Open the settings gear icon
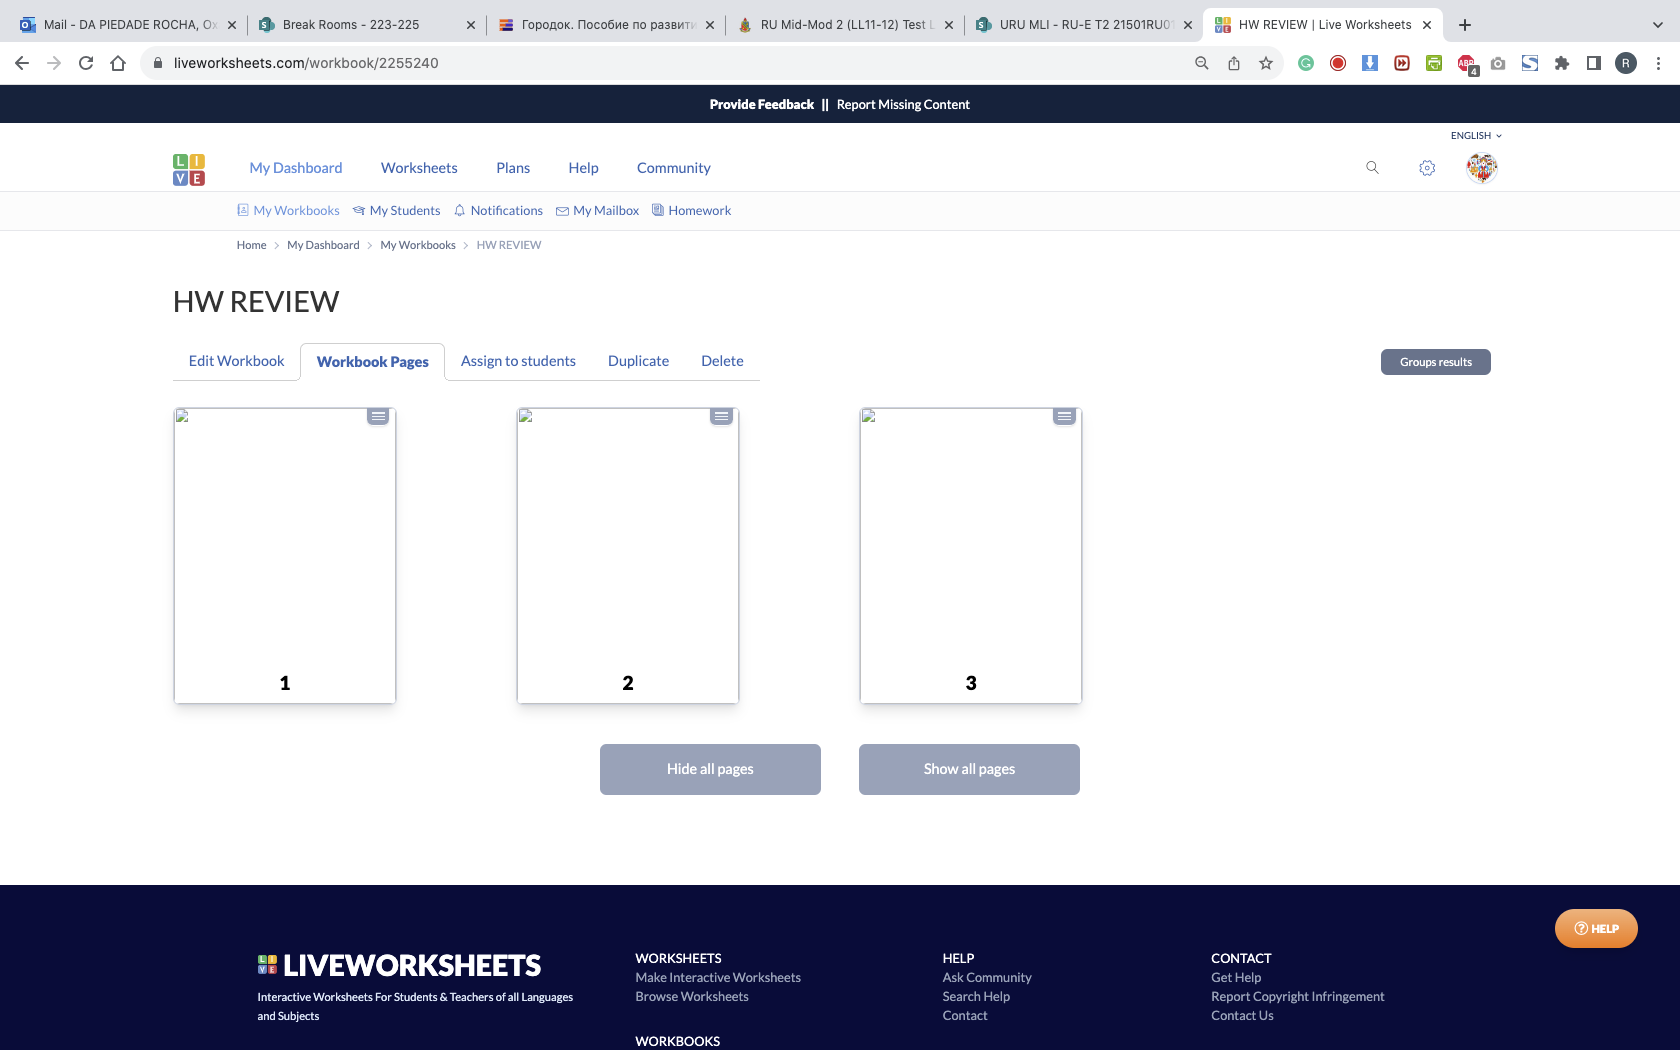The height and width of the screenshot is (1050, 1680). [1427, 168]
